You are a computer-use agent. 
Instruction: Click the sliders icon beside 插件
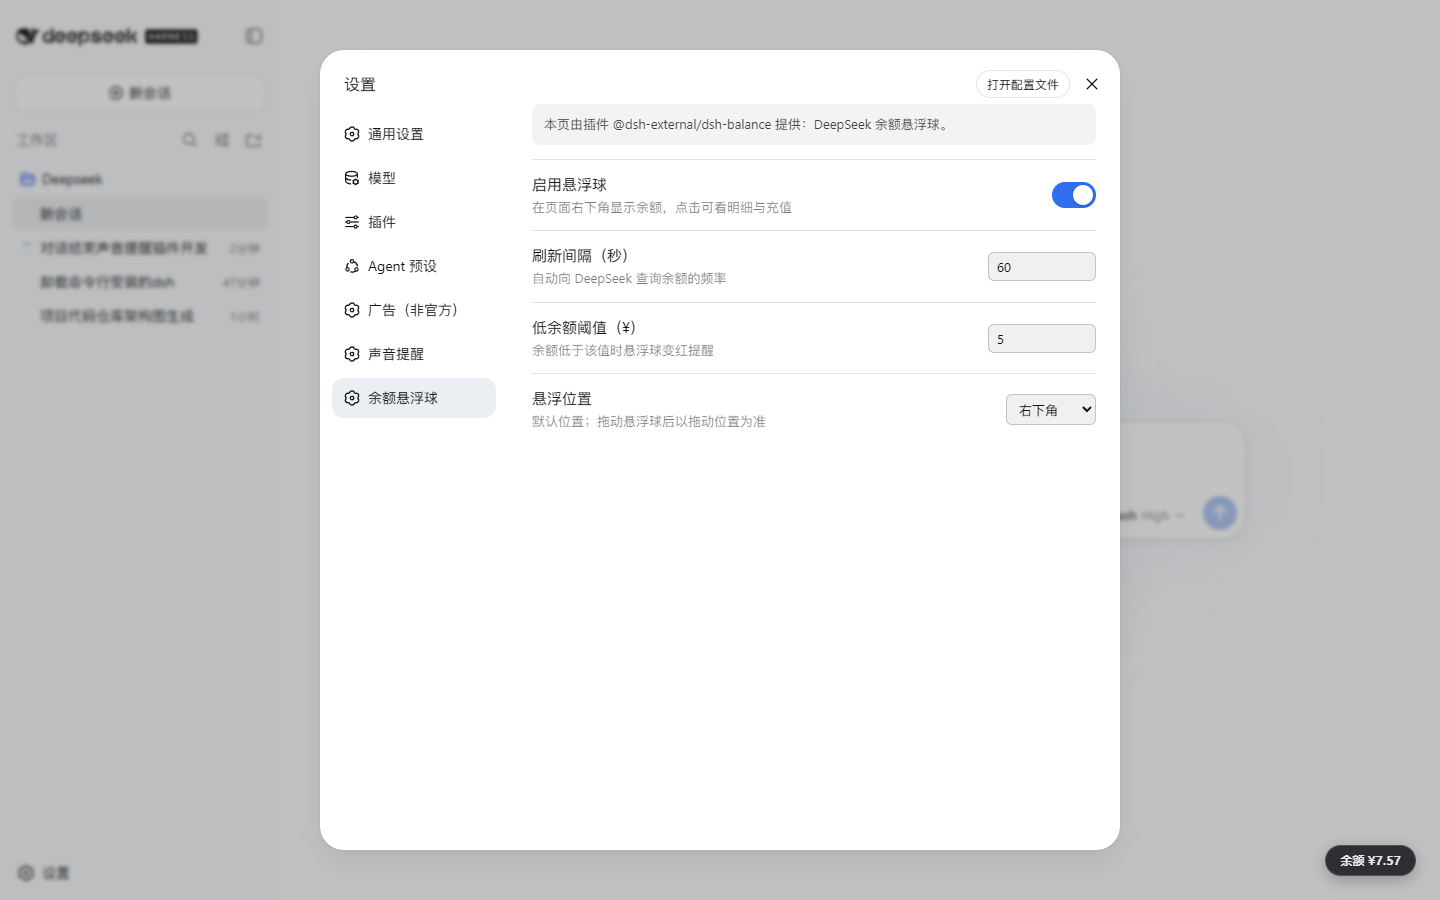pos(352,222)
